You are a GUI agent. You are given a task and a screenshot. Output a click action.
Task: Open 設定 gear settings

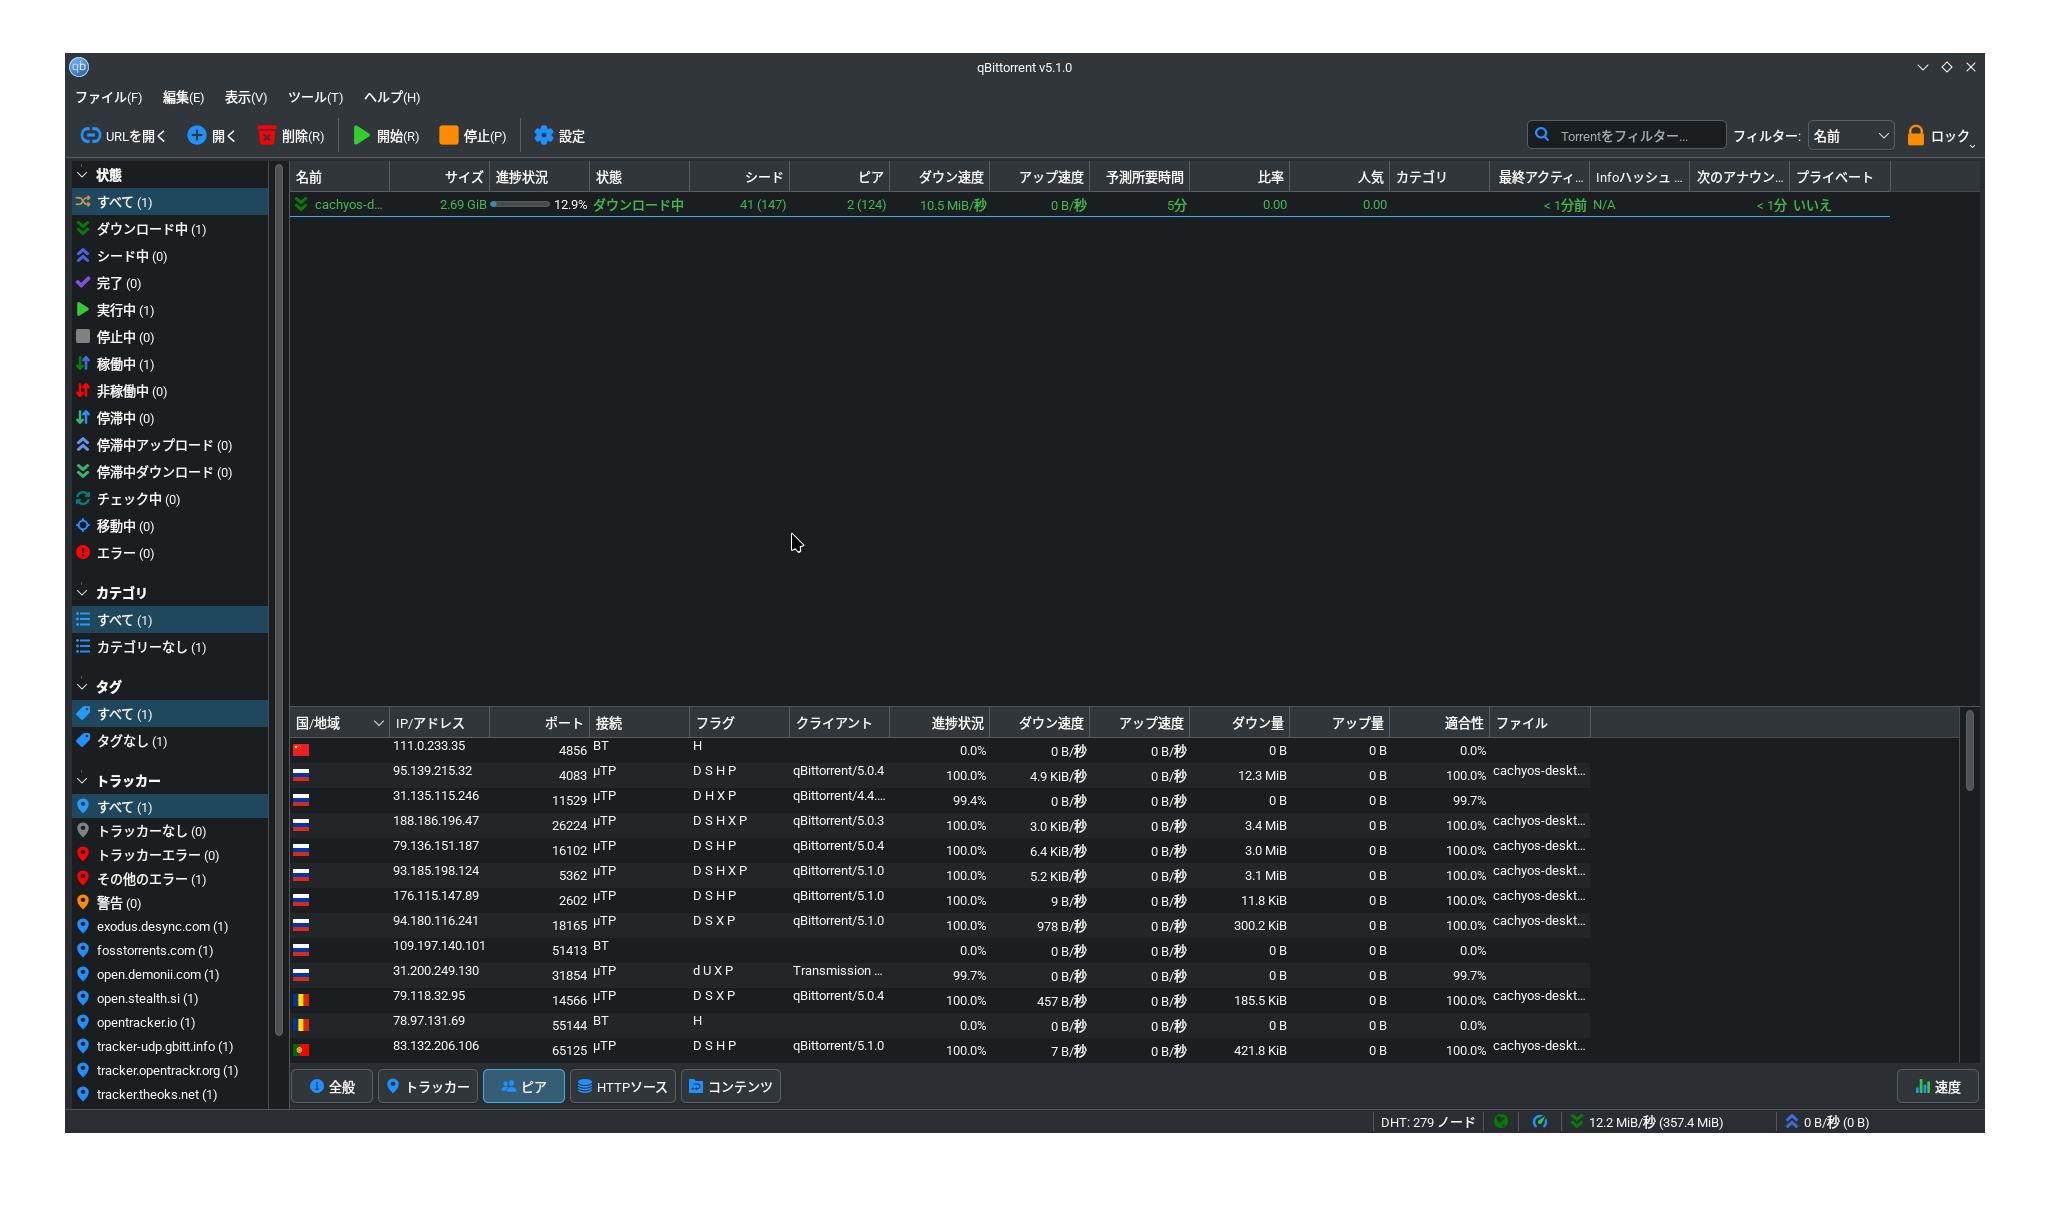click(559, 136)
